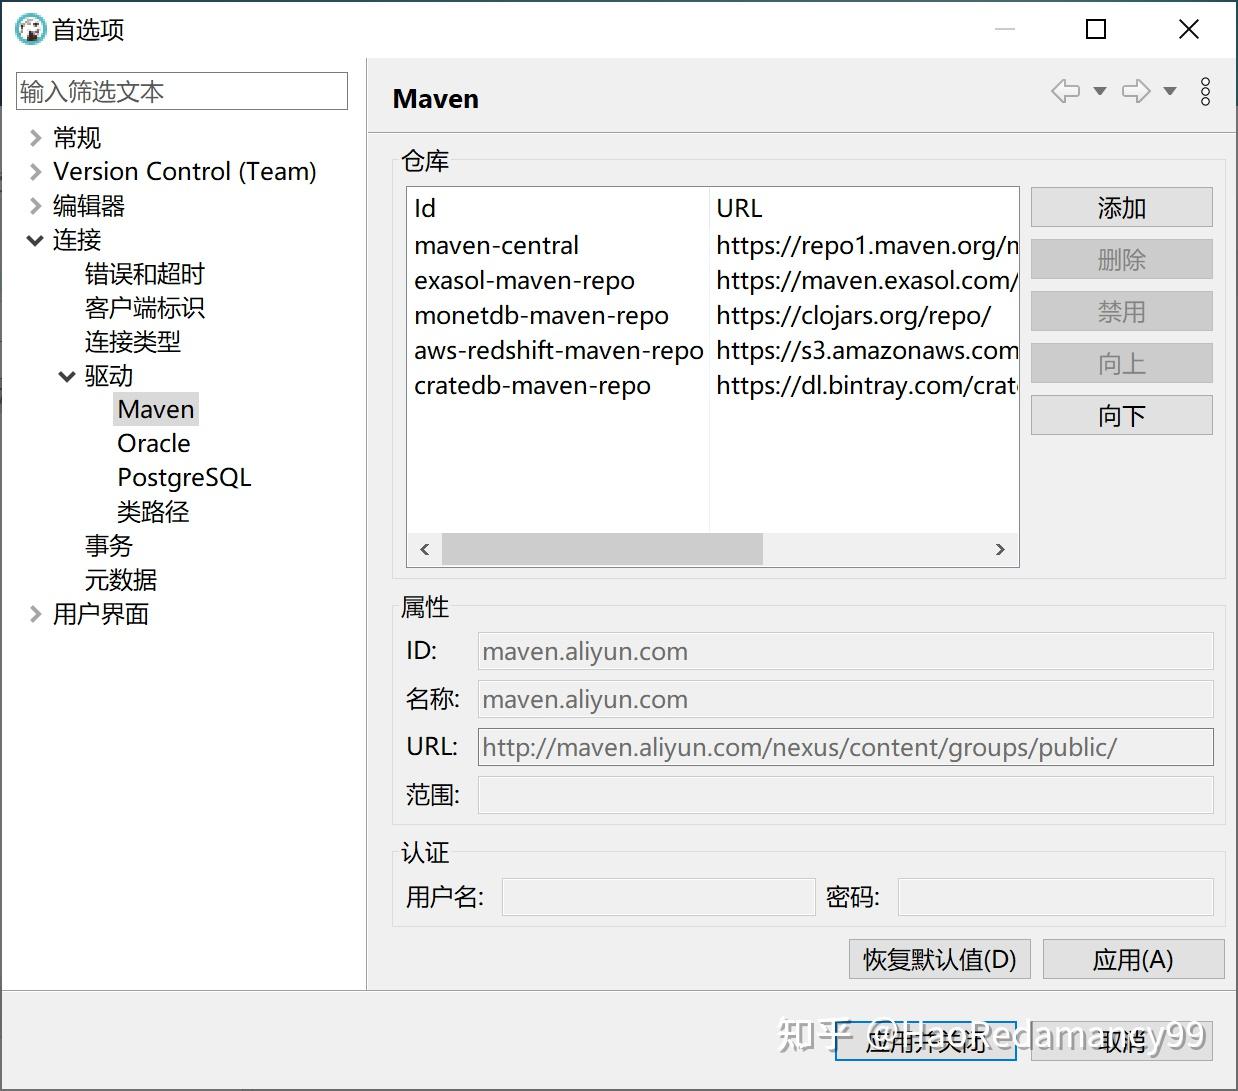Open 事务 preference page

click(x=109, y=546)
